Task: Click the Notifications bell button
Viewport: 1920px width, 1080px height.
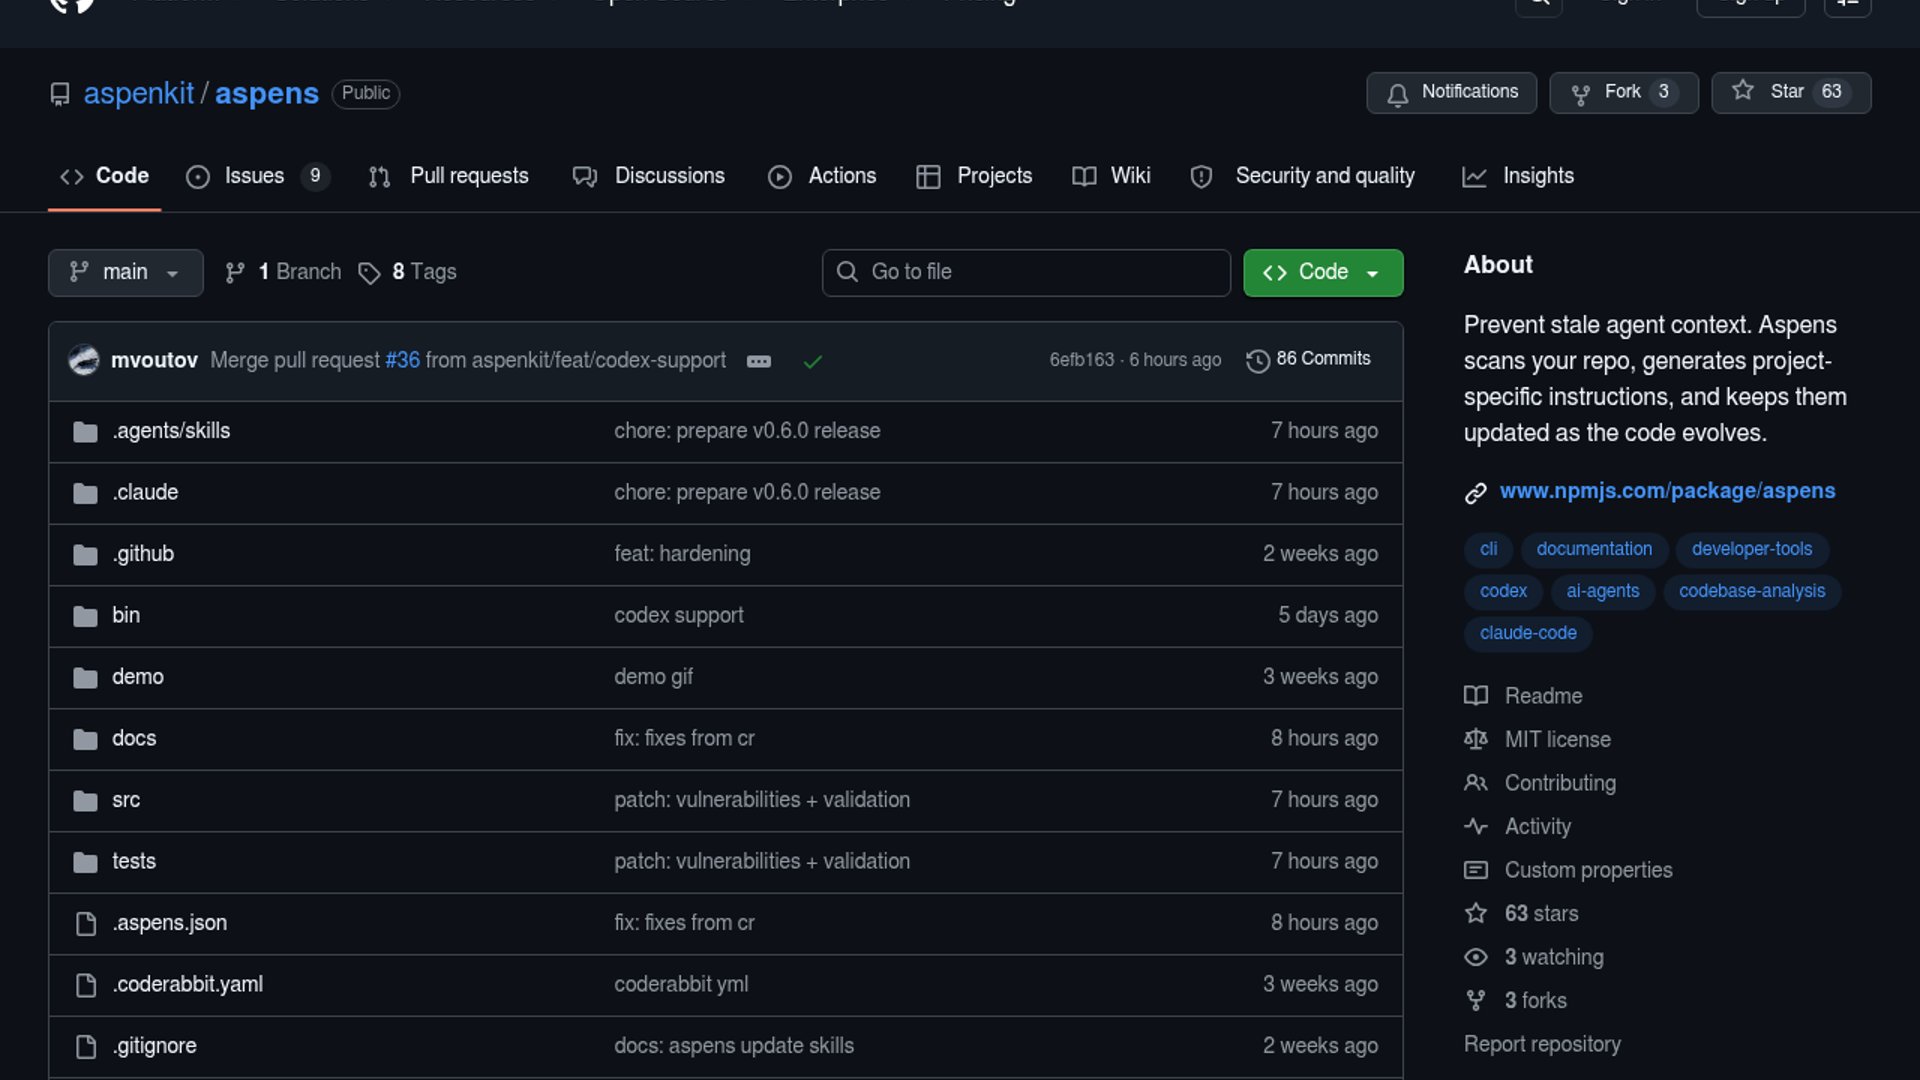Action: (x=1451, y=92)
